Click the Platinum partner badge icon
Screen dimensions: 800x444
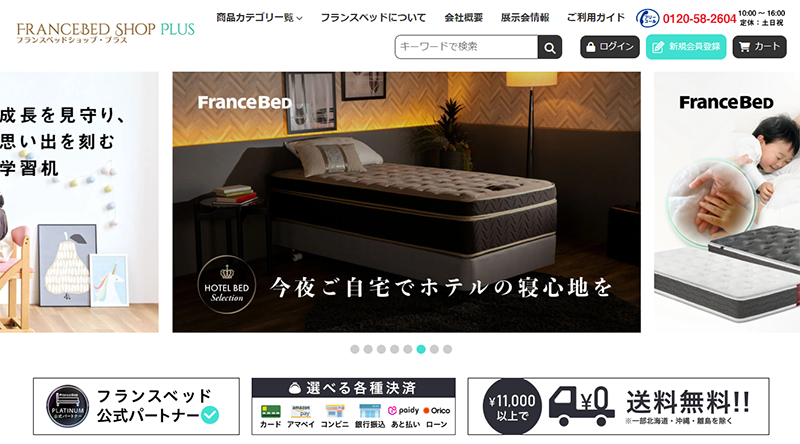pyautogui.click(x=67, y=406)
